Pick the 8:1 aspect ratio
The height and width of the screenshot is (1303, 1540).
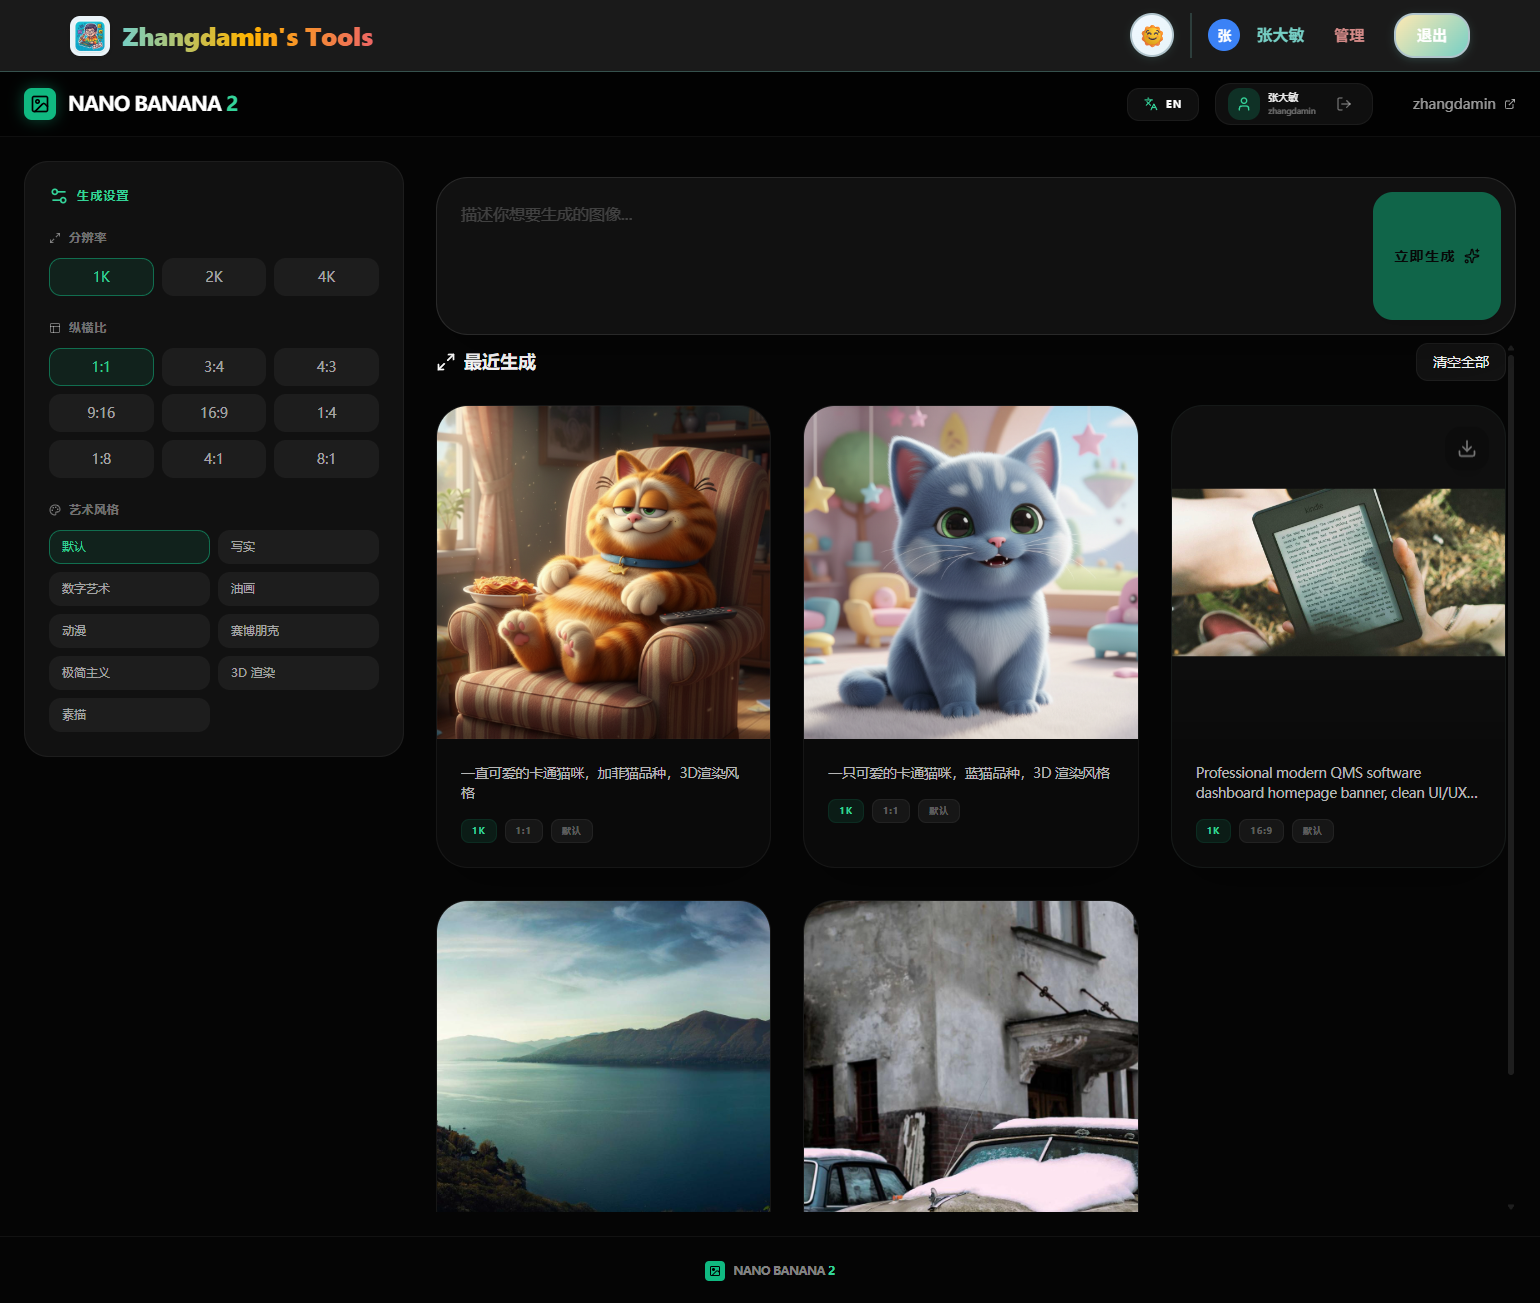[326, 459]
